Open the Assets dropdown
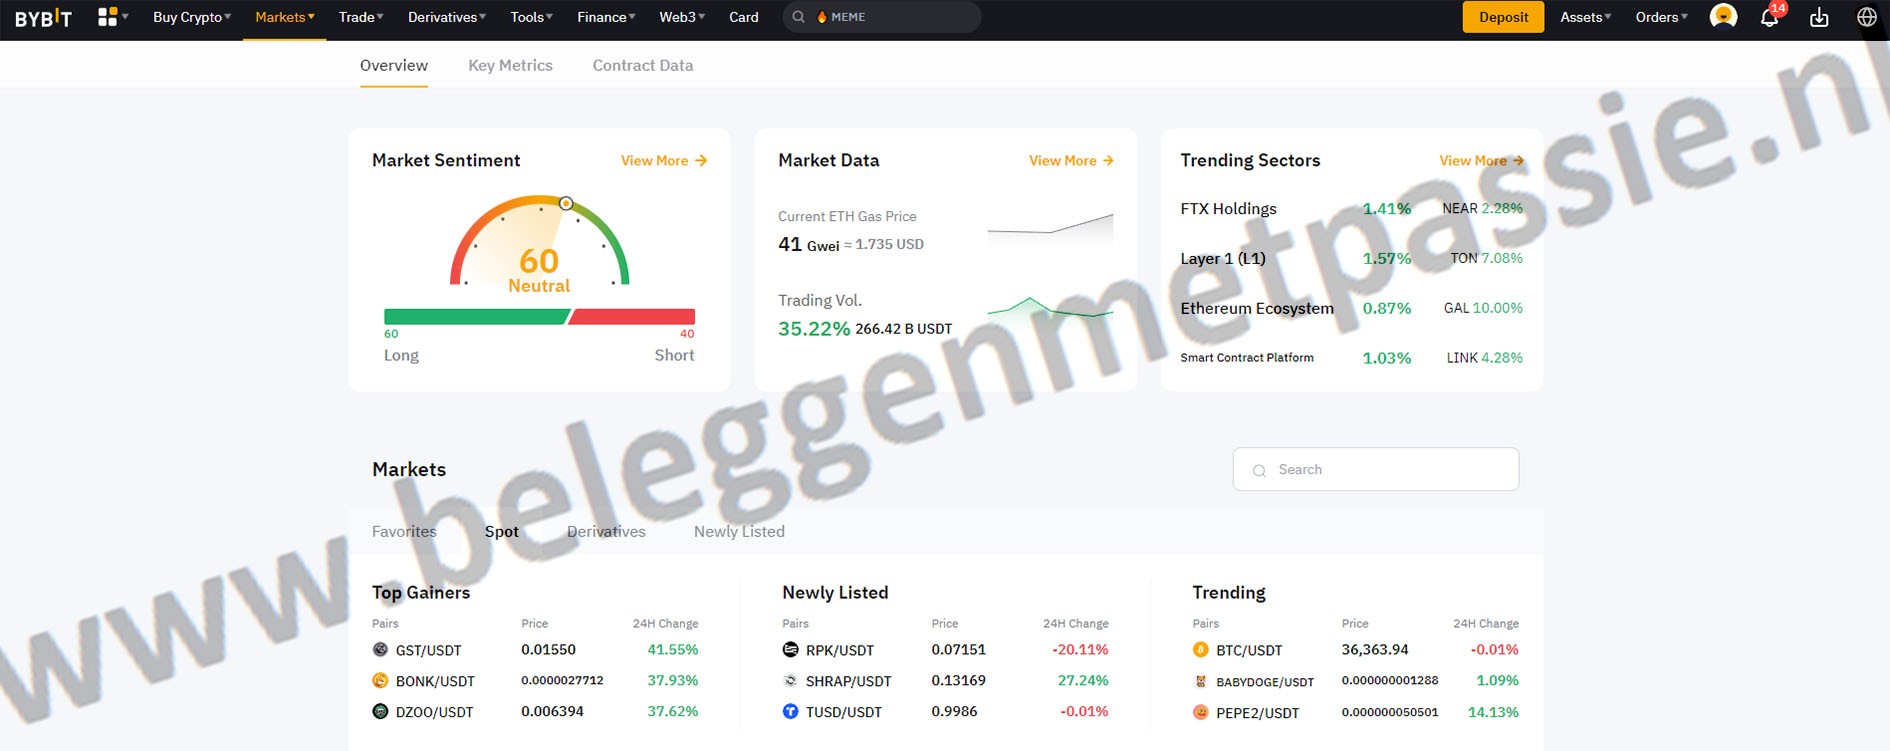The height and width of the screenshot is (751, 1890). (1585, 17)
